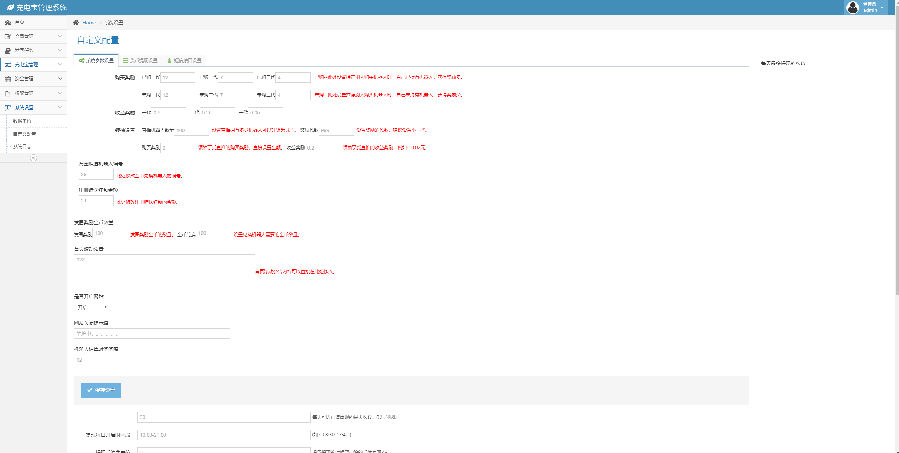Screen dimensions: 899x453
Task: Focus the first input field in the top row
Action: (x=178, y=77)
